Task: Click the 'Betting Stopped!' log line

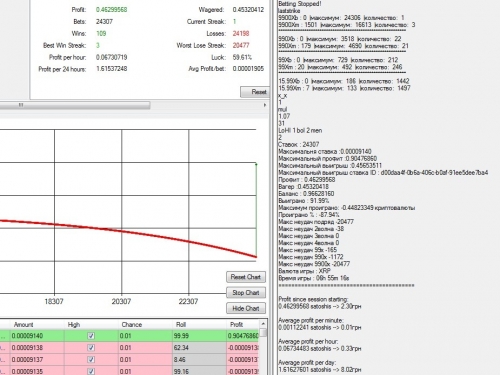Action: point(300,4)
